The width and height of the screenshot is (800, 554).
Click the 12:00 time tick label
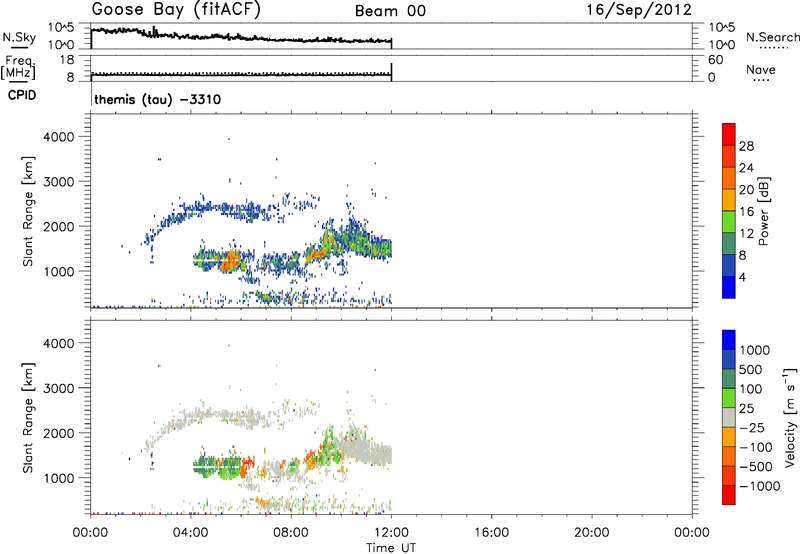pyautogui.click(x=391, y=533)
